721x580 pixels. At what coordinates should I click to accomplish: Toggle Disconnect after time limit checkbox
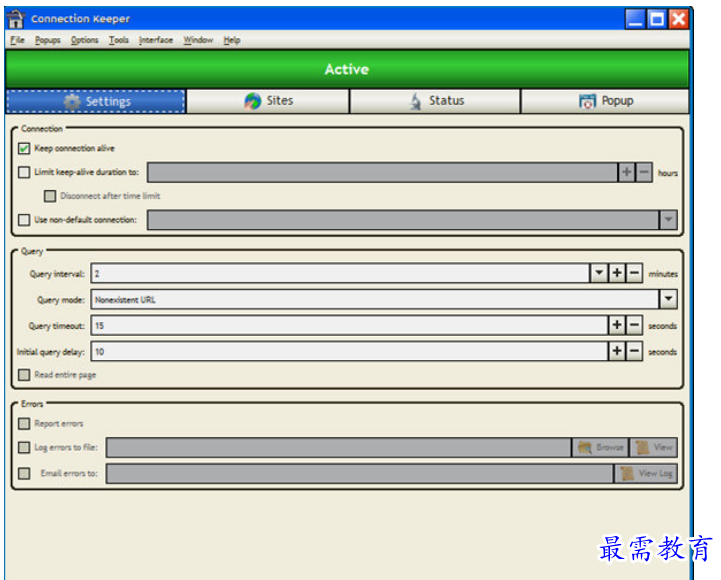coord(50,196)
